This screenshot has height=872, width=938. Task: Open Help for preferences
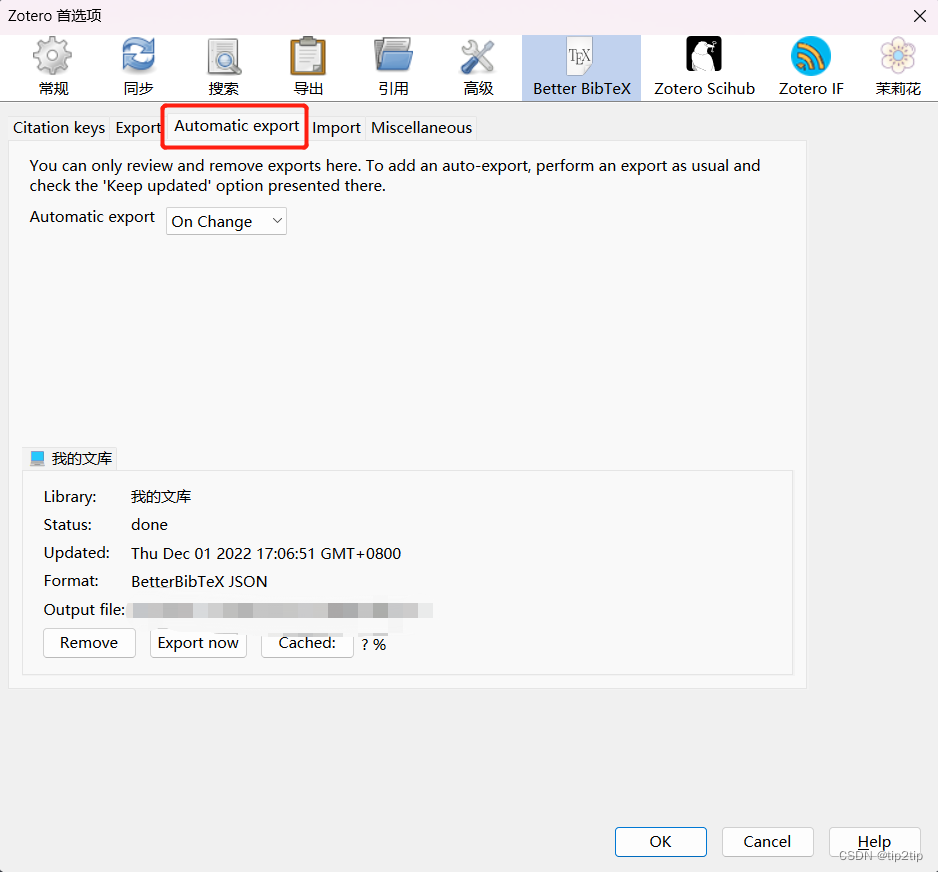874,841
